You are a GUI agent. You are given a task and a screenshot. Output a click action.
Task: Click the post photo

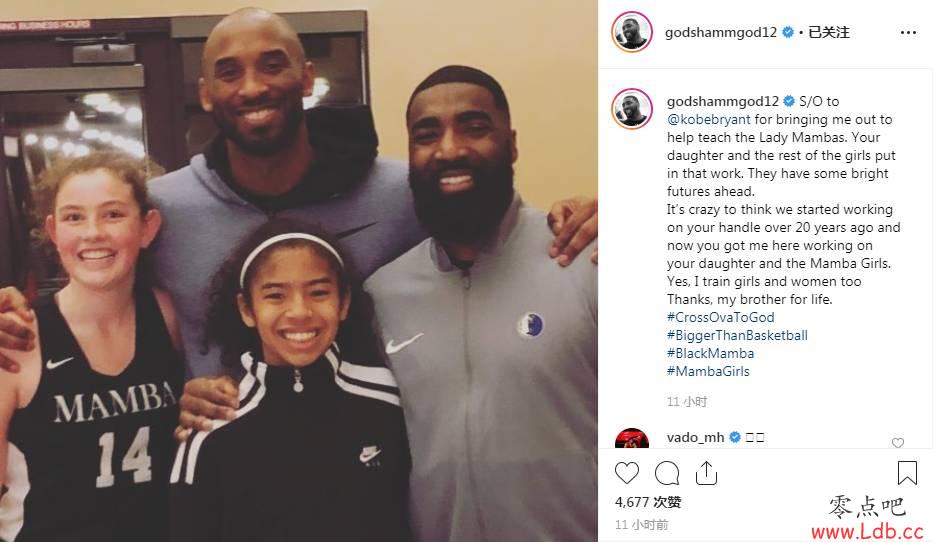click(299, 271)
